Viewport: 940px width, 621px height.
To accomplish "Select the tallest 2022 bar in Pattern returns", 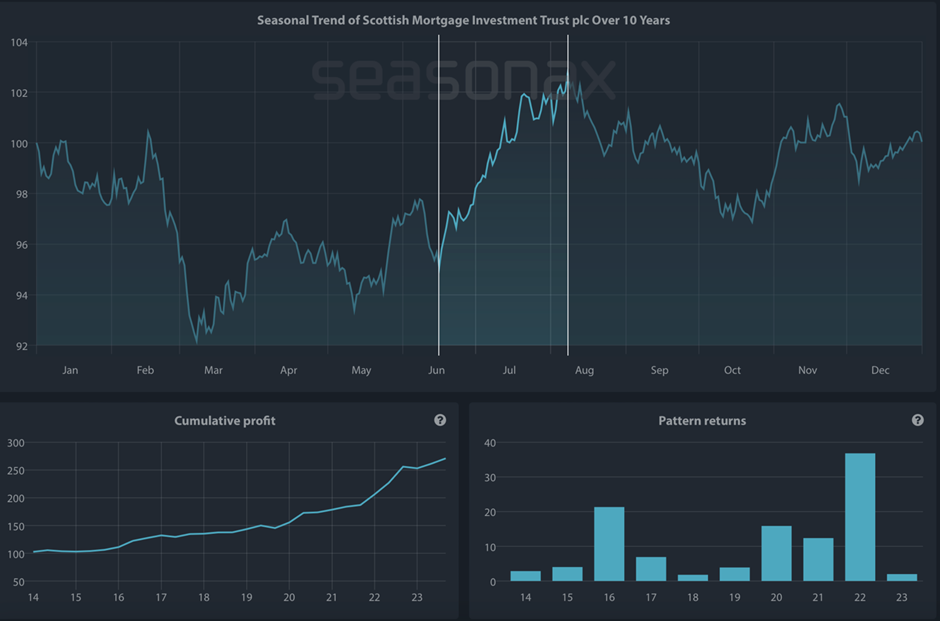I will [860, 517].
